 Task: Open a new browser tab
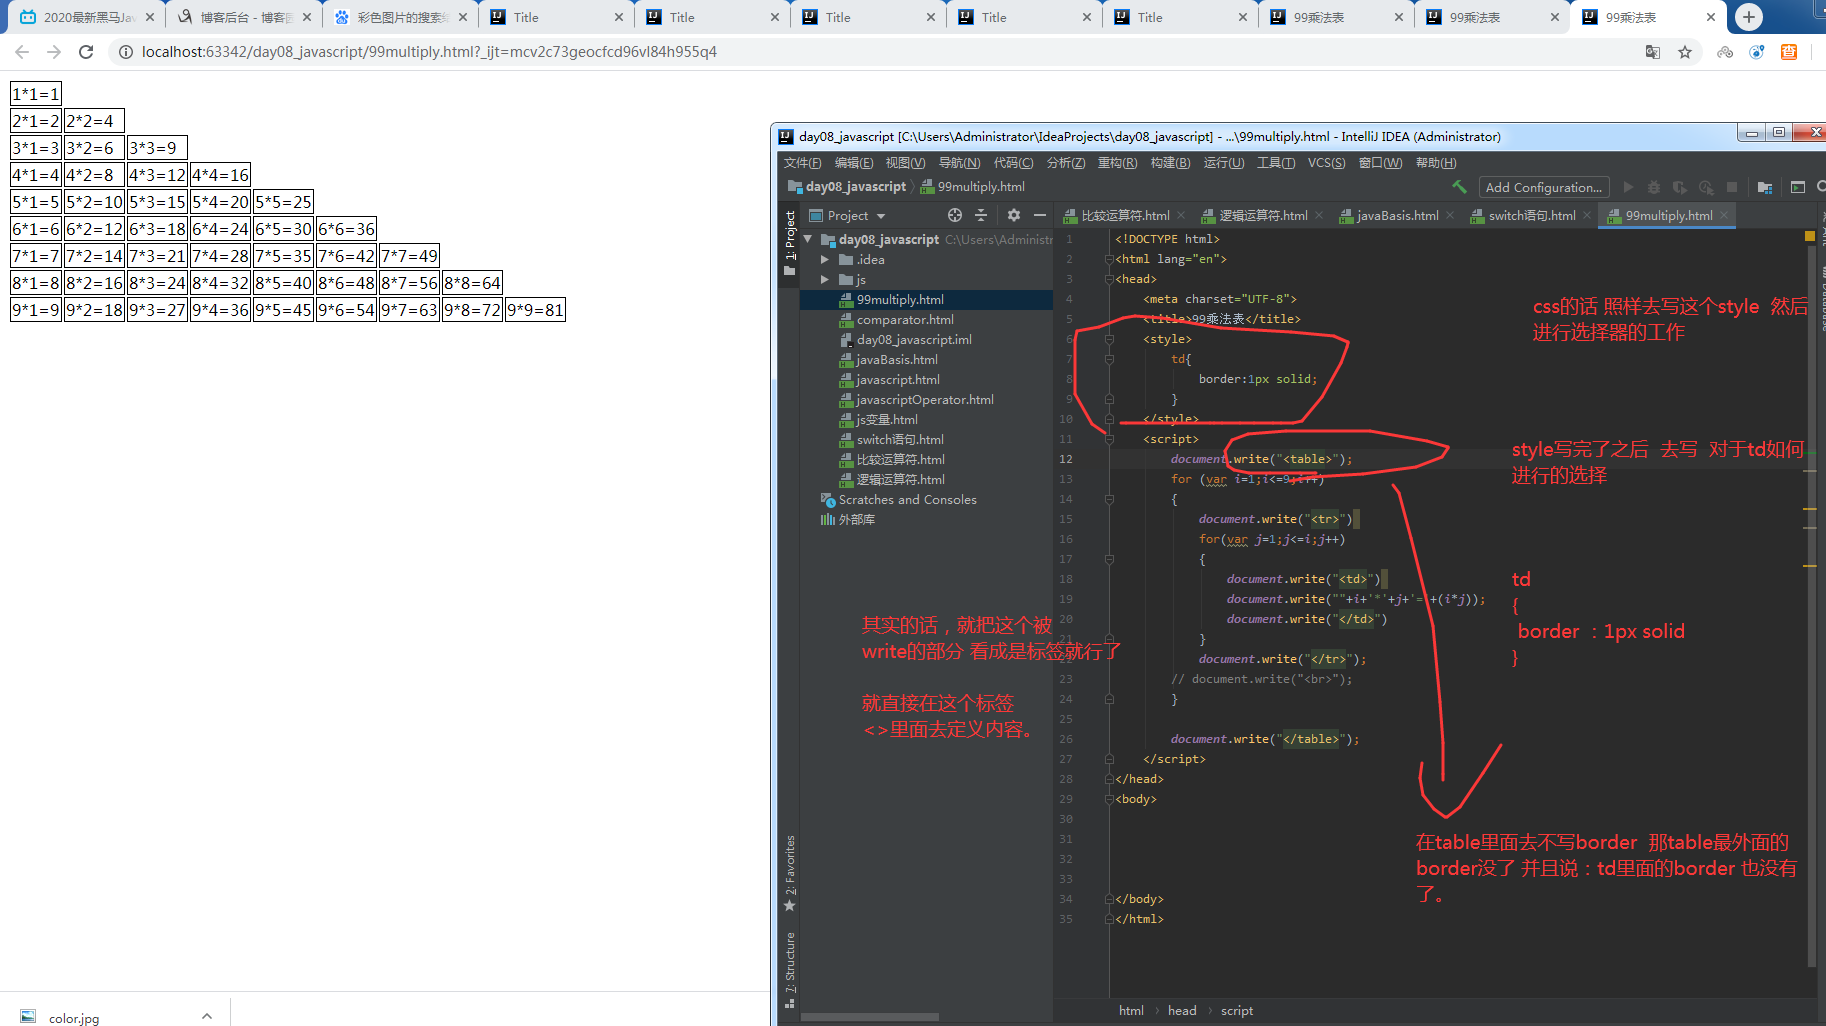1749,17
